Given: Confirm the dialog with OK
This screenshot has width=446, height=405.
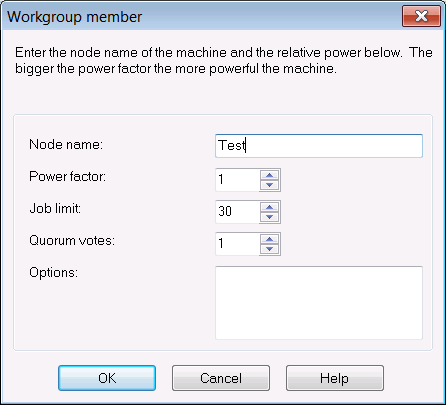Looking at the screenshot, I should (x=107, y=378).
